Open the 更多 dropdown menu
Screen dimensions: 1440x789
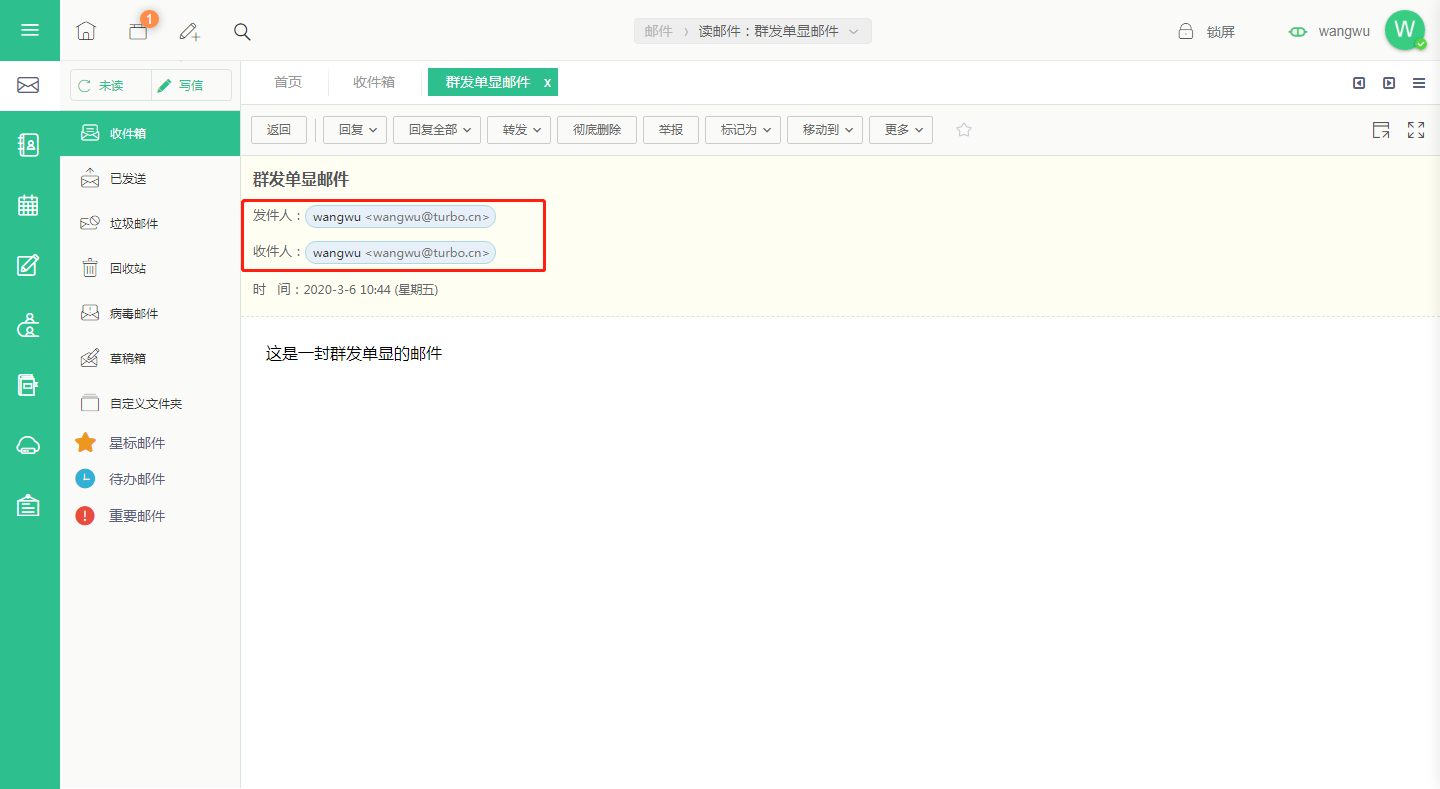[901, 130]
